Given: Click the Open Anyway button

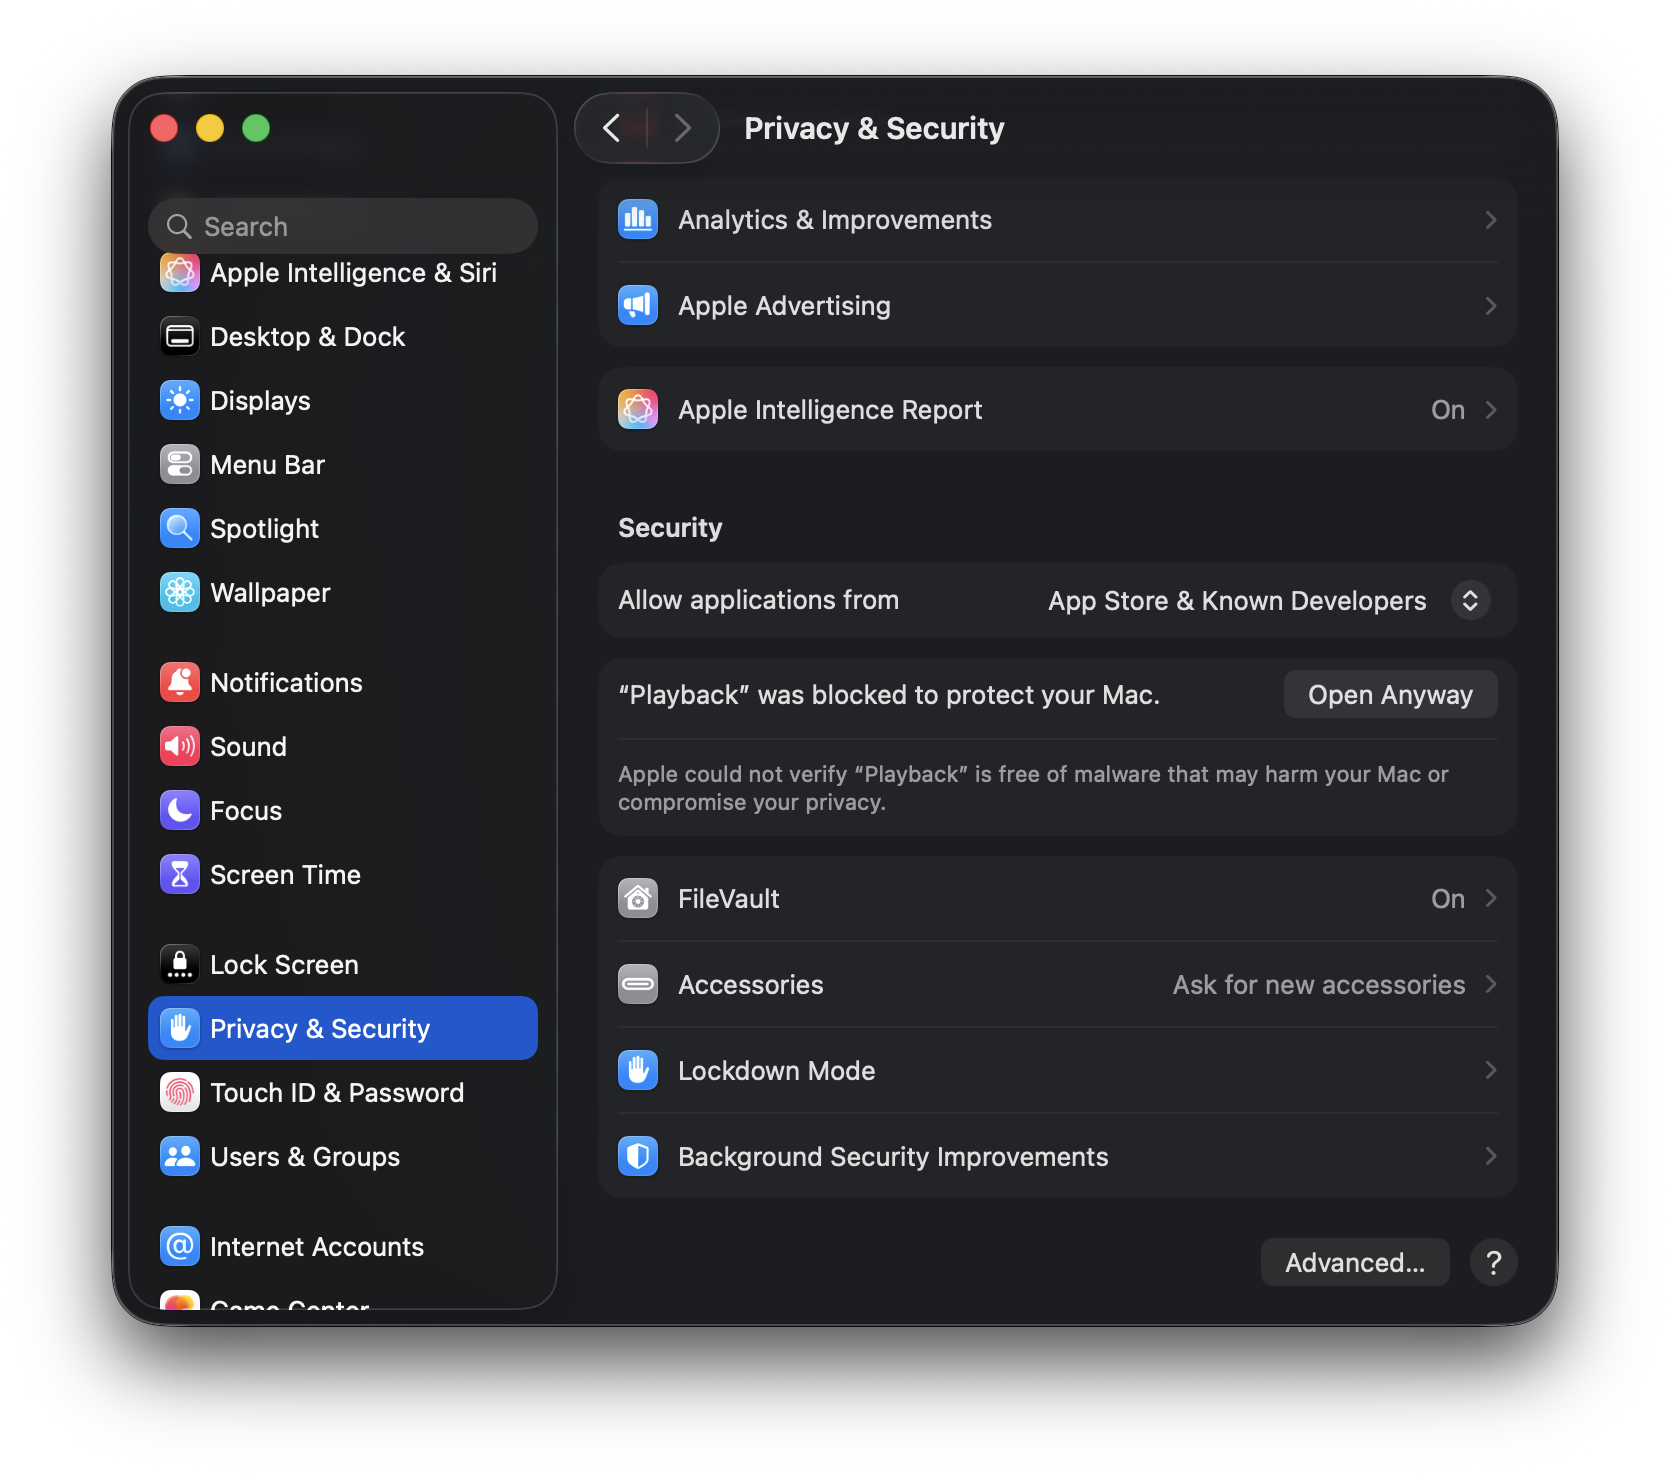Looking at the screenshot, I should tap(1390, 695).
